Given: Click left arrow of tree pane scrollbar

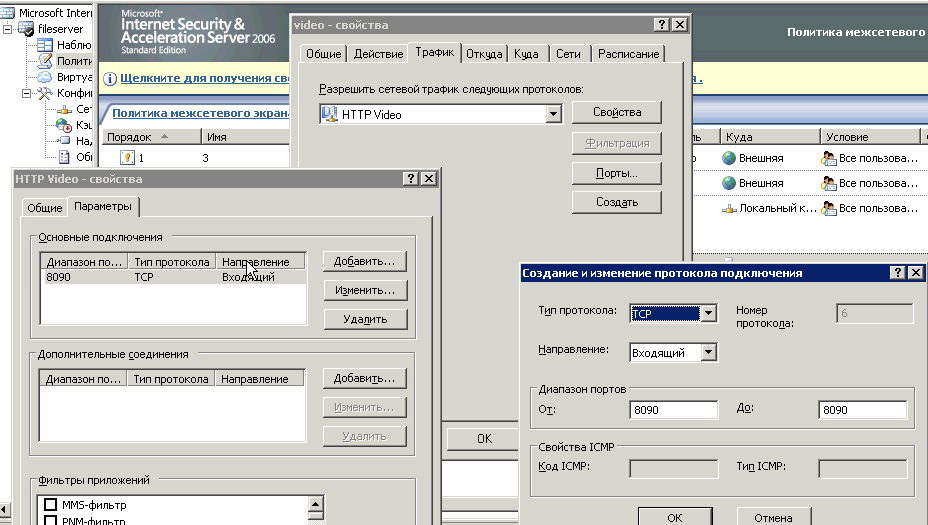Looking at the screenshot, I should pyautogui.click(x=5, y=508).
